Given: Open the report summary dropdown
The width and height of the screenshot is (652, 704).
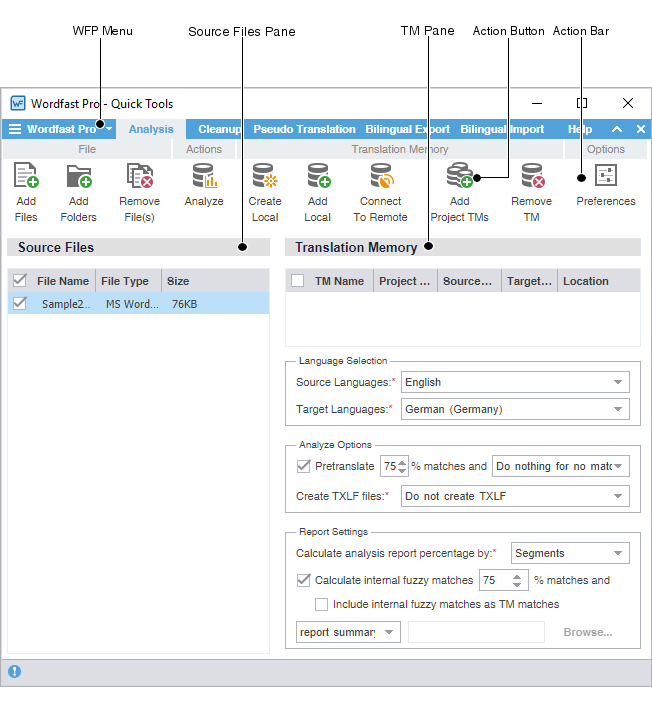Looking at the screenshot, I should click(348, 632).
